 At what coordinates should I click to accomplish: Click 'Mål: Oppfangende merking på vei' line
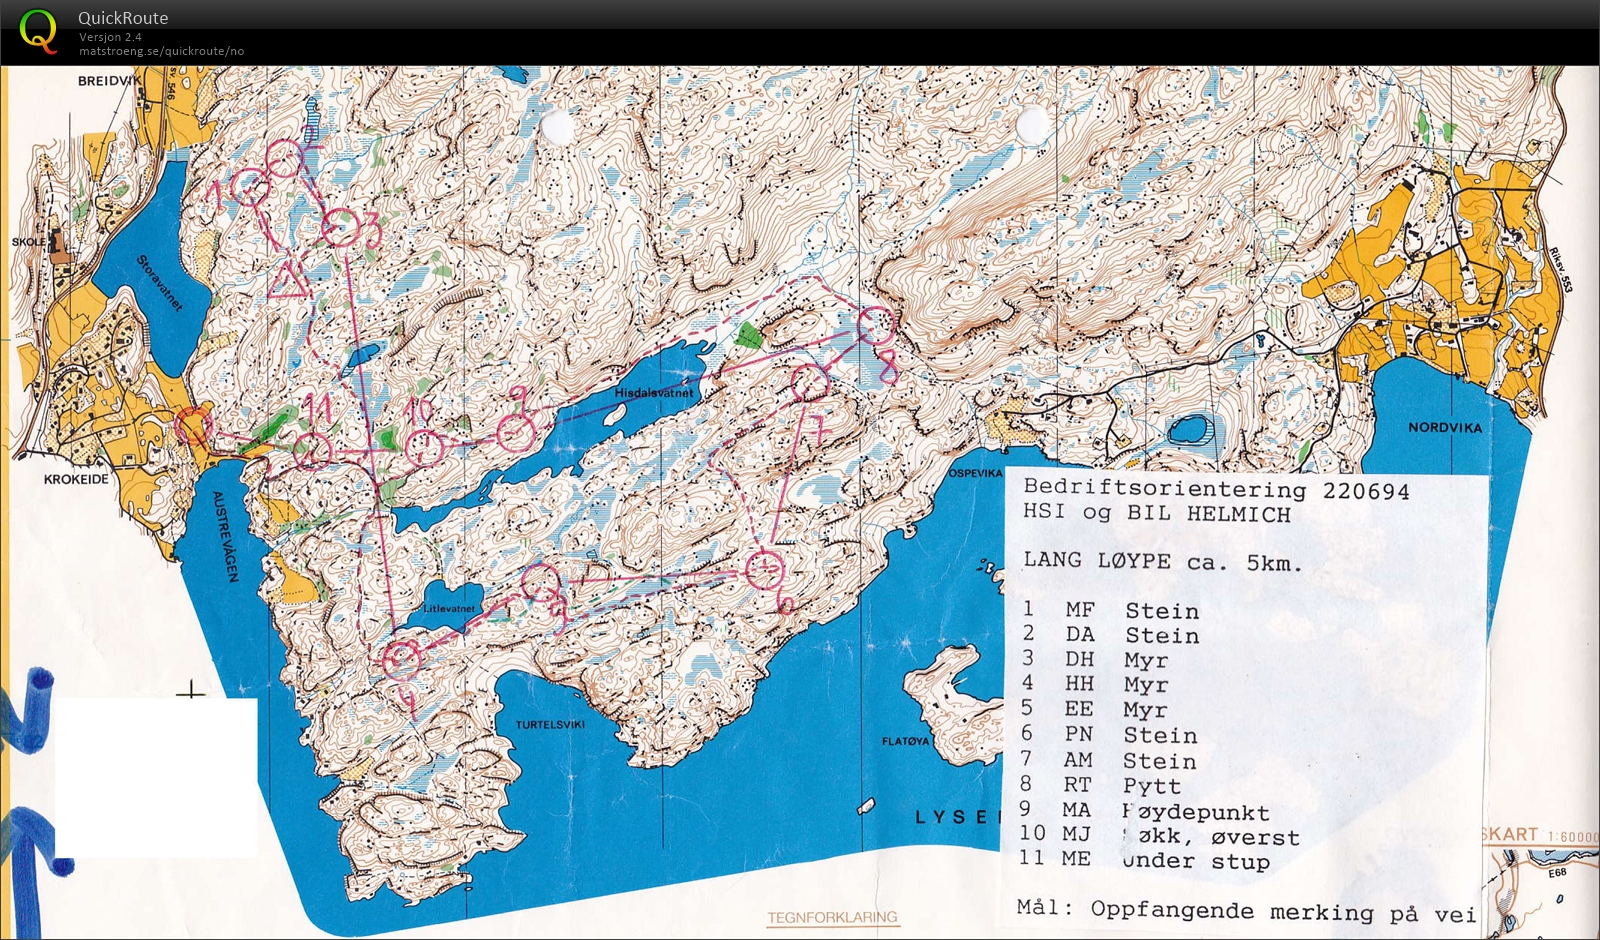click(x=1246, y=910)
